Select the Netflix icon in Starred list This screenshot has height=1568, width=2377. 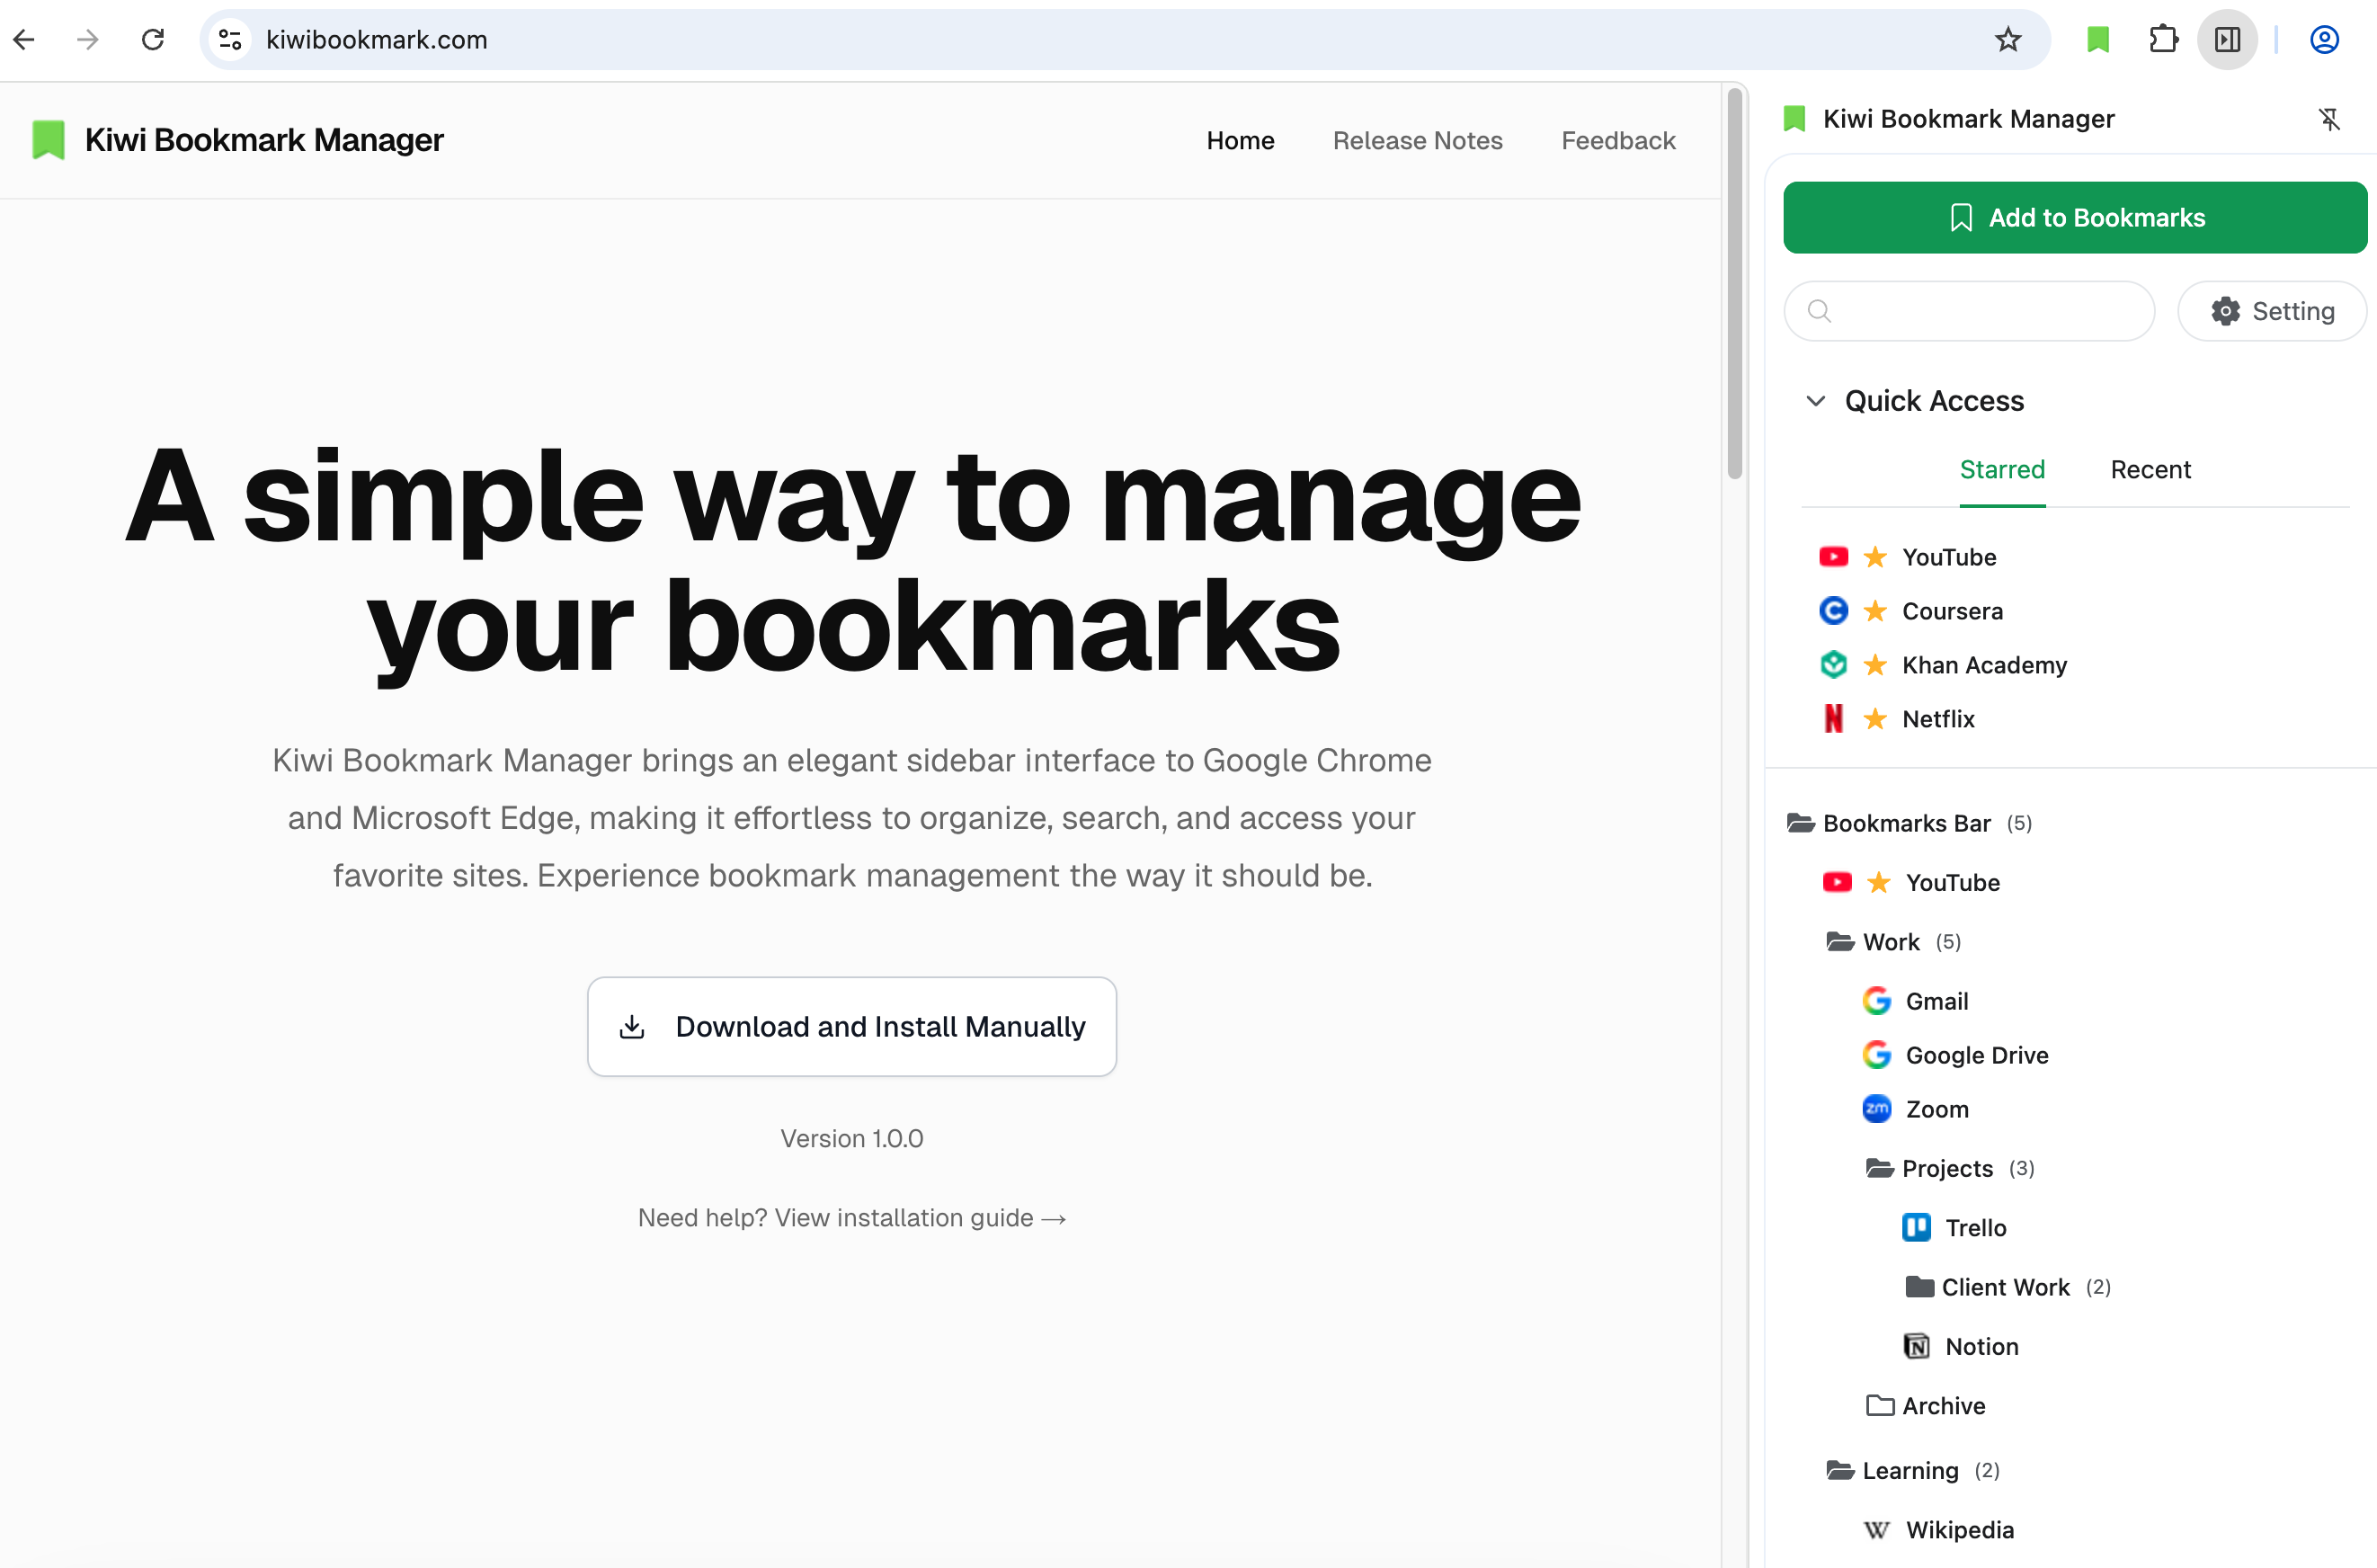(1833, 718)
